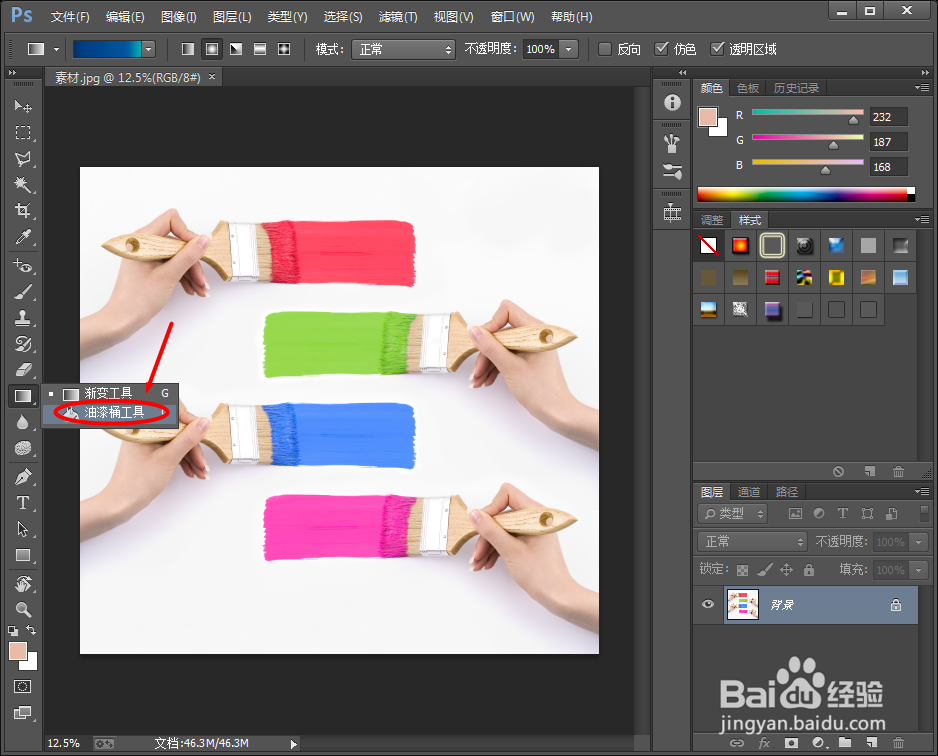Open layer filter 类型 dropdown
938x756 pixels.
[x=733, y=513]
